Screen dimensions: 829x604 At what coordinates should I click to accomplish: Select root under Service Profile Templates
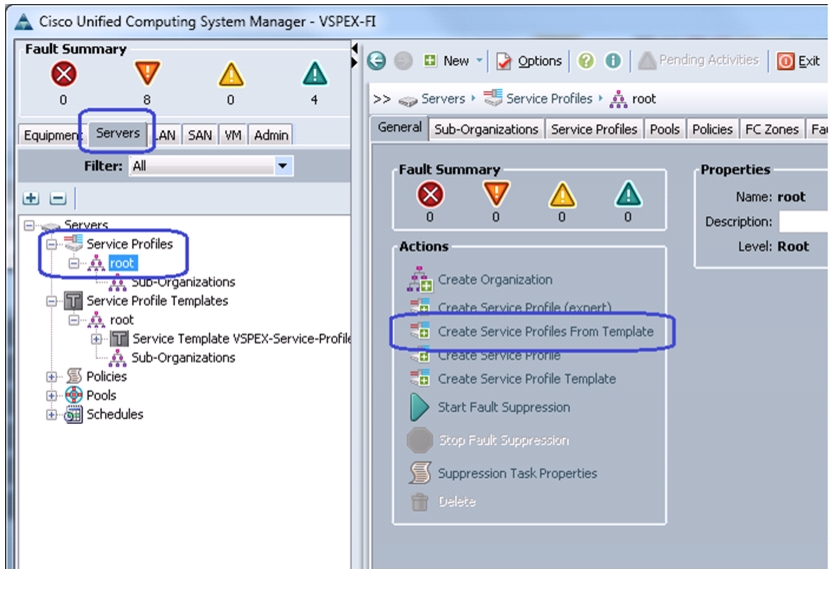pos(122,320)
